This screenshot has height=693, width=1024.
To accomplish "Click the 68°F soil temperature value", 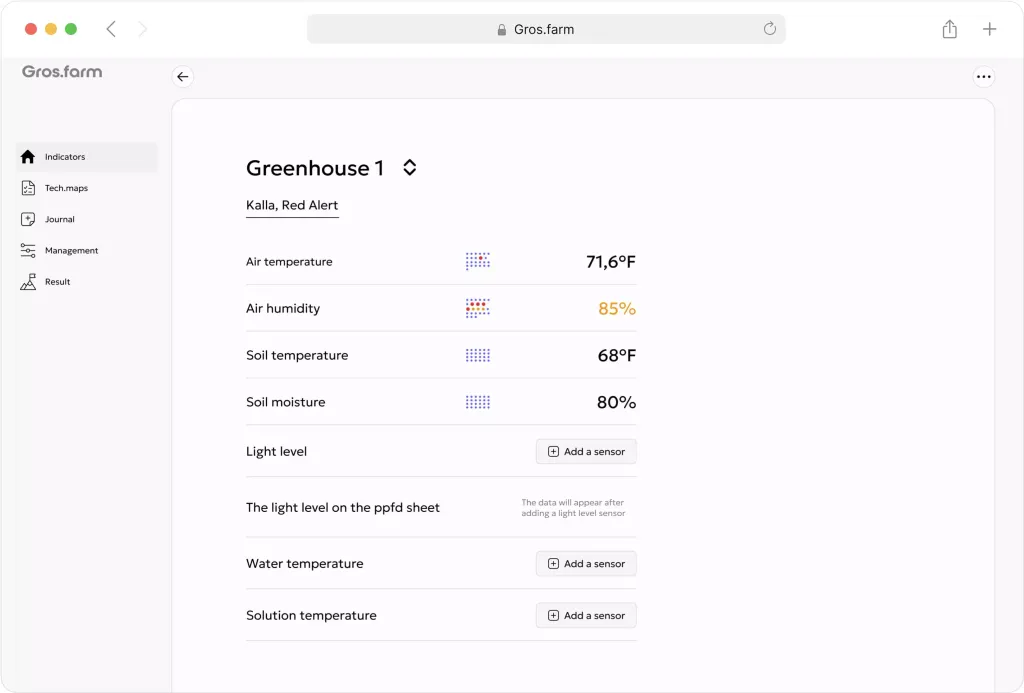I will pos(616,355).
